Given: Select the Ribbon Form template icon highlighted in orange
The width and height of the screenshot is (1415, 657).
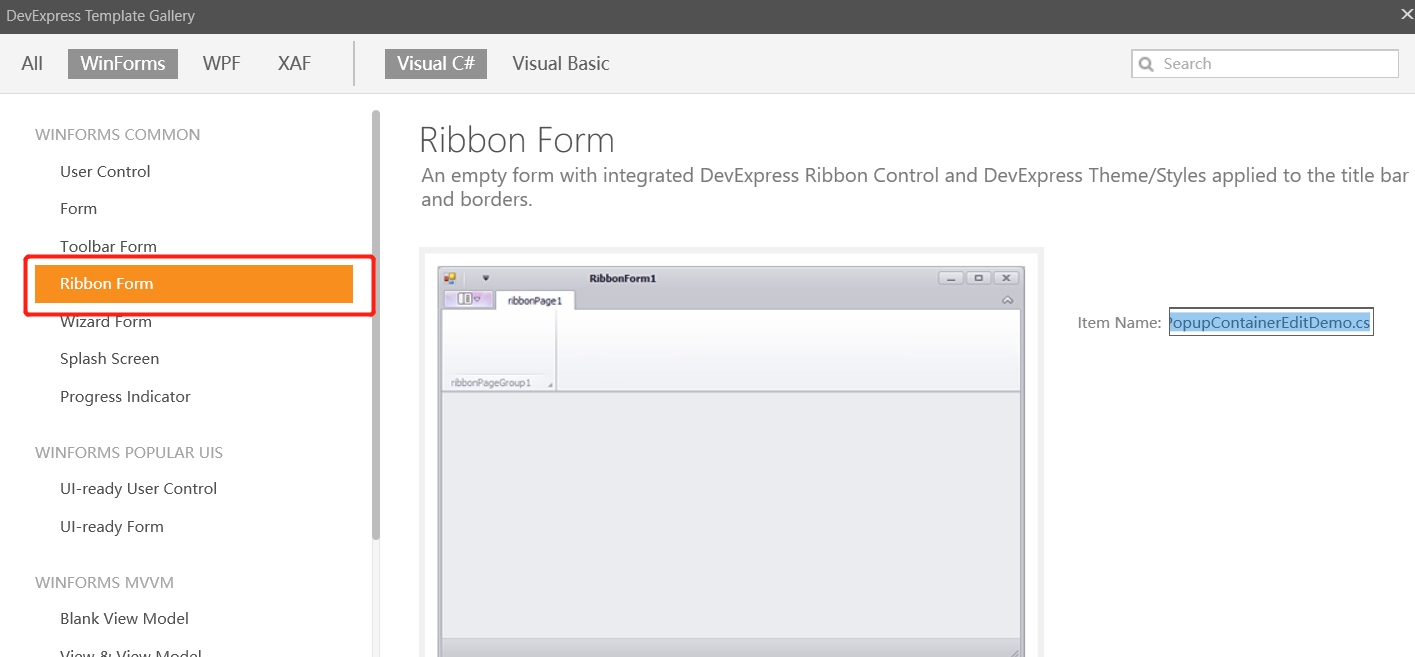Looking at the screenshot, I should pyautogui.click(x=196, y=283).
